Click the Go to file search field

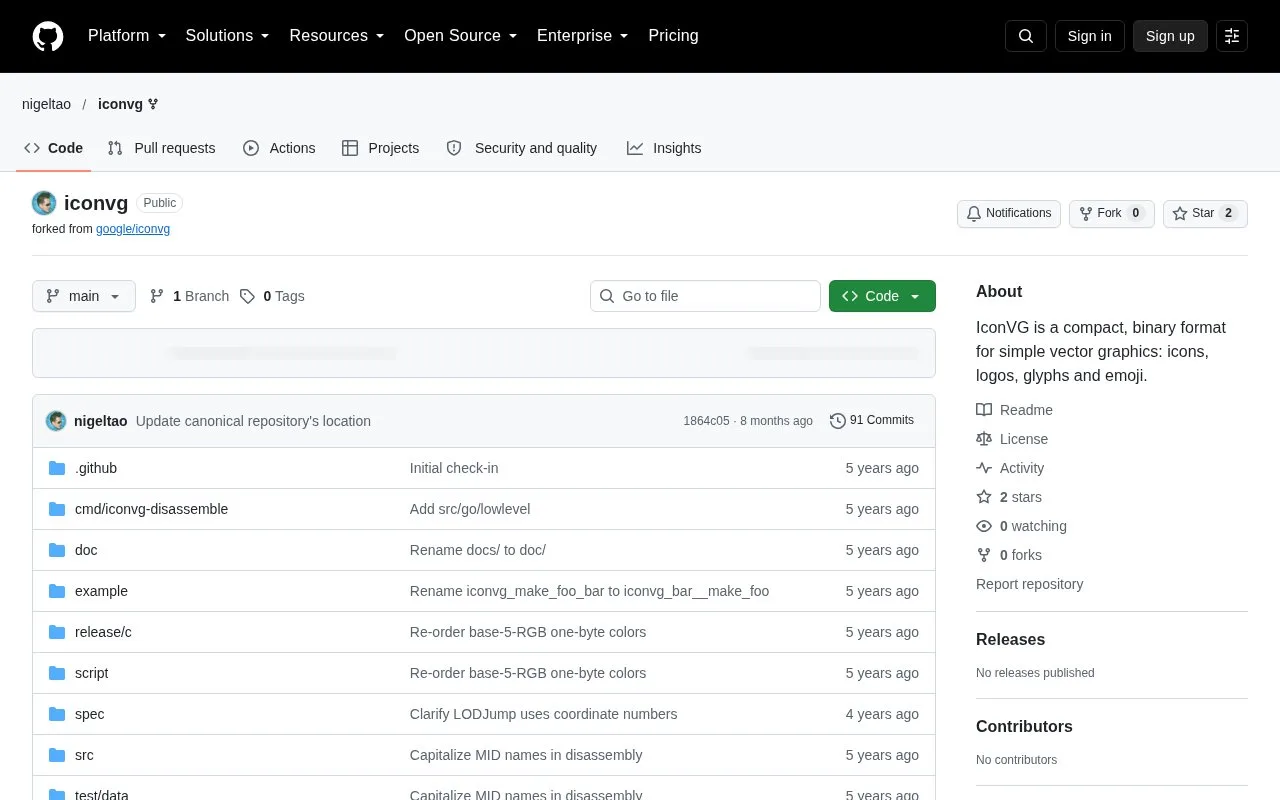705,296
